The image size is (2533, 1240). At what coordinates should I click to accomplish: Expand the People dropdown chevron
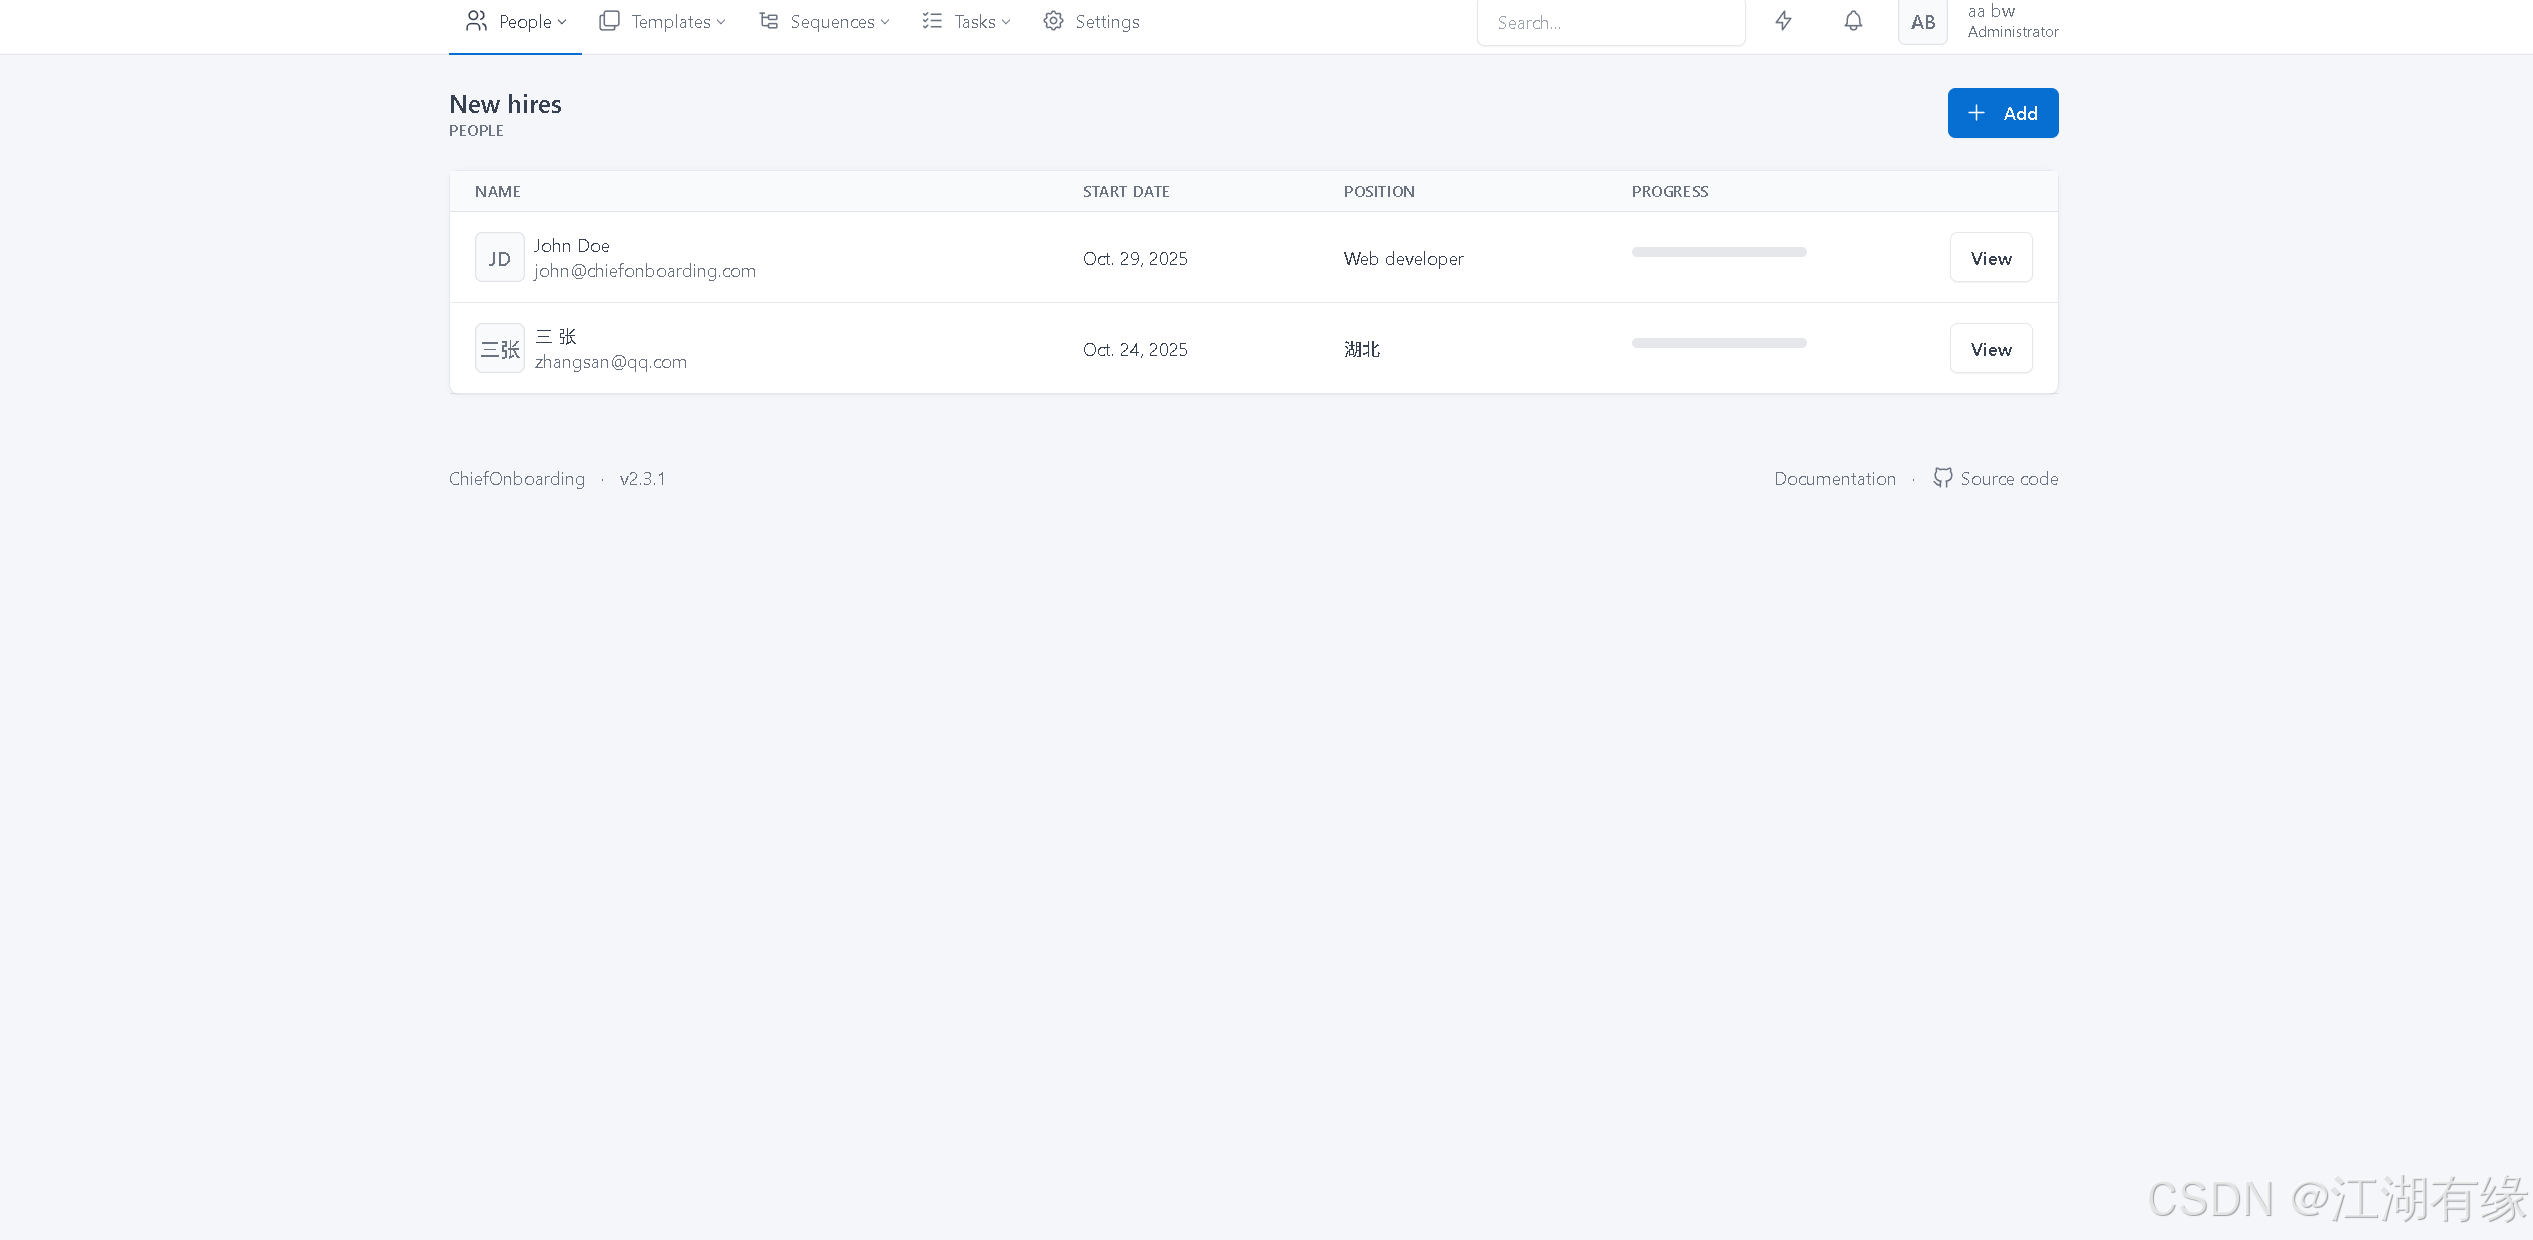pos(562,22)
